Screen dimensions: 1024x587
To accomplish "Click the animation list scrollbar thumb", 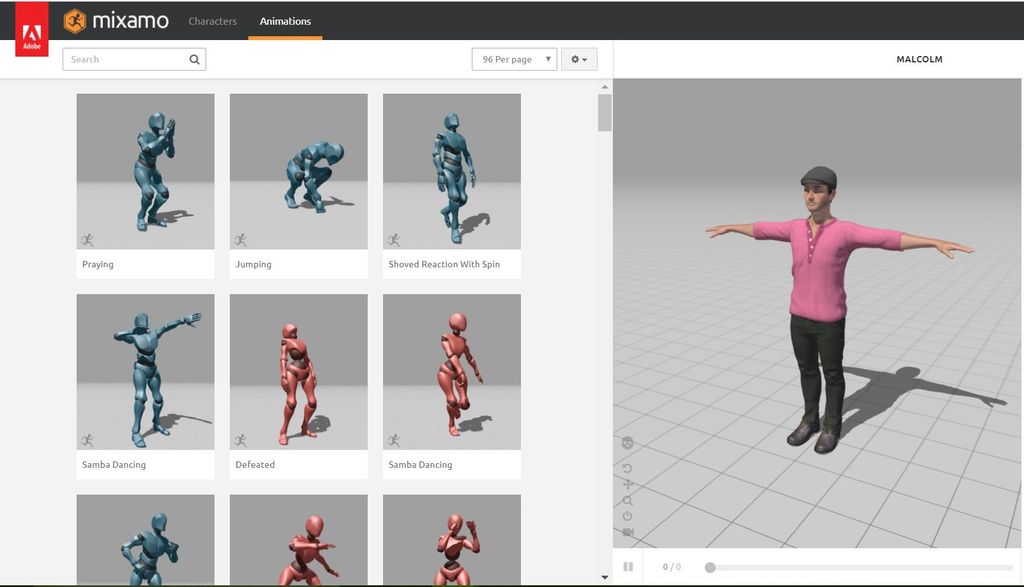I will tap(605, 113).
